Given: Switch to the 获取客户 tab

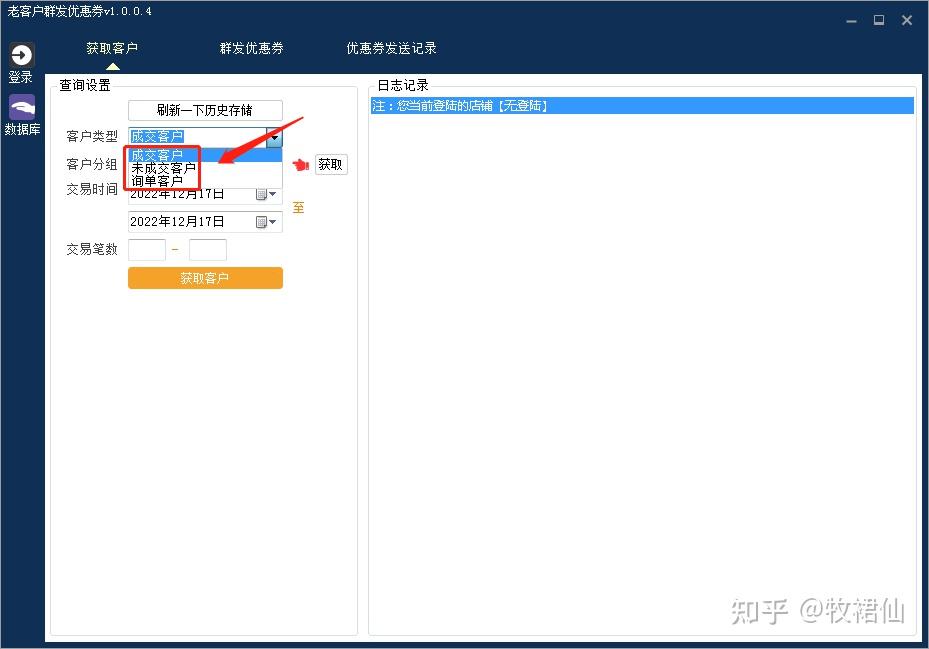Looking at the screenshot, I should click(112, 48).
